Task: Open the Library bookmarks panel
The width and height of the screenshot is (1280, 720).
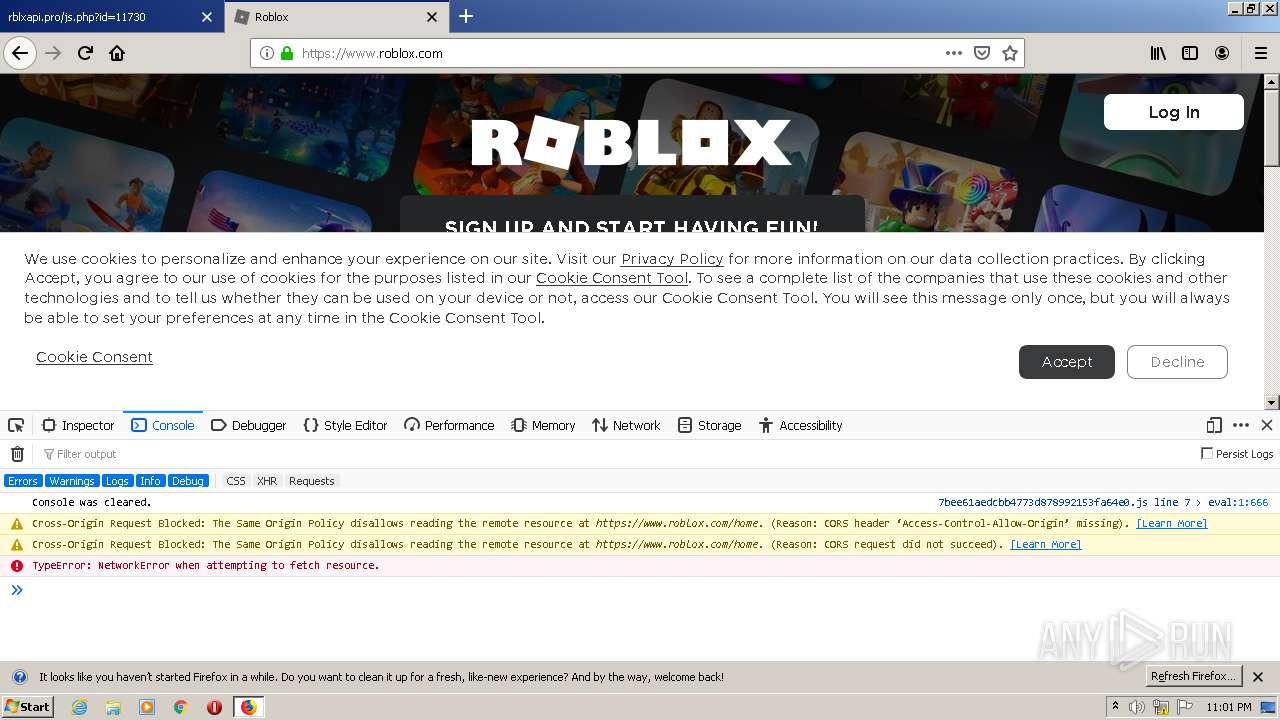Action: 1158,53
